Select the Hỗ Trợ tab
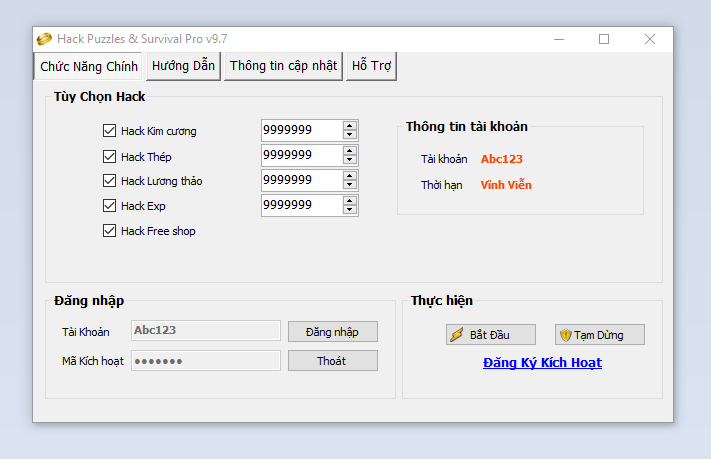Screen dimensions: 711x459 pos(371,66)
